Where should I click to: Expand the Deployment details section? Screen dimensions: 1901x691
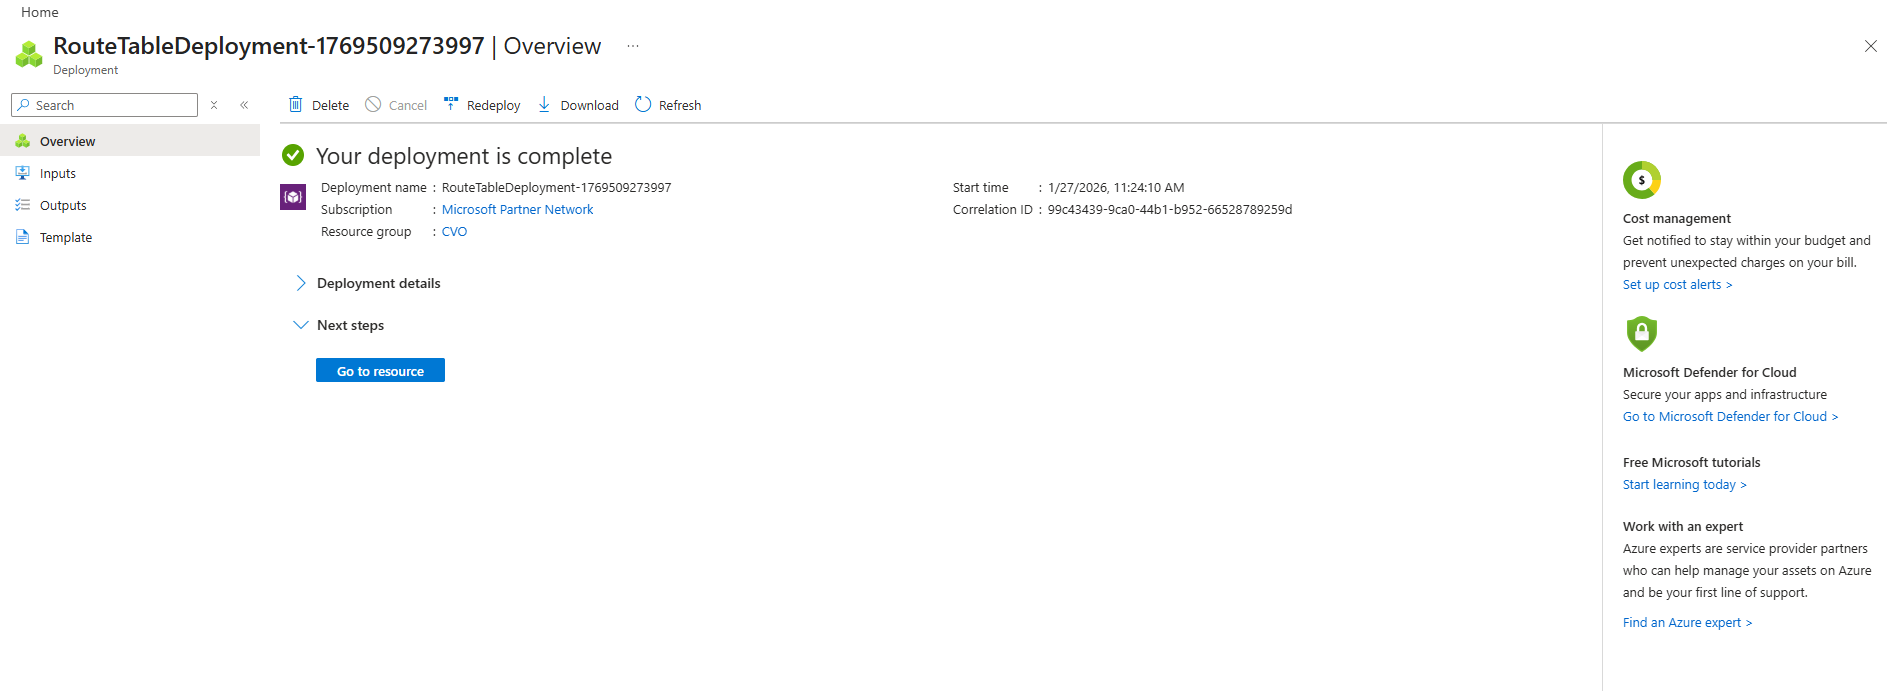[x=301, y=283]
